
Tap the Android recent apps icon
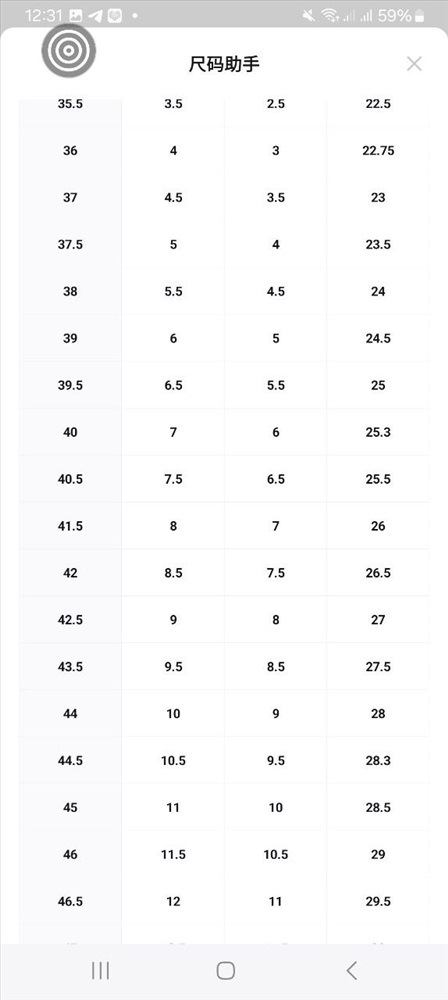(100, 971)
